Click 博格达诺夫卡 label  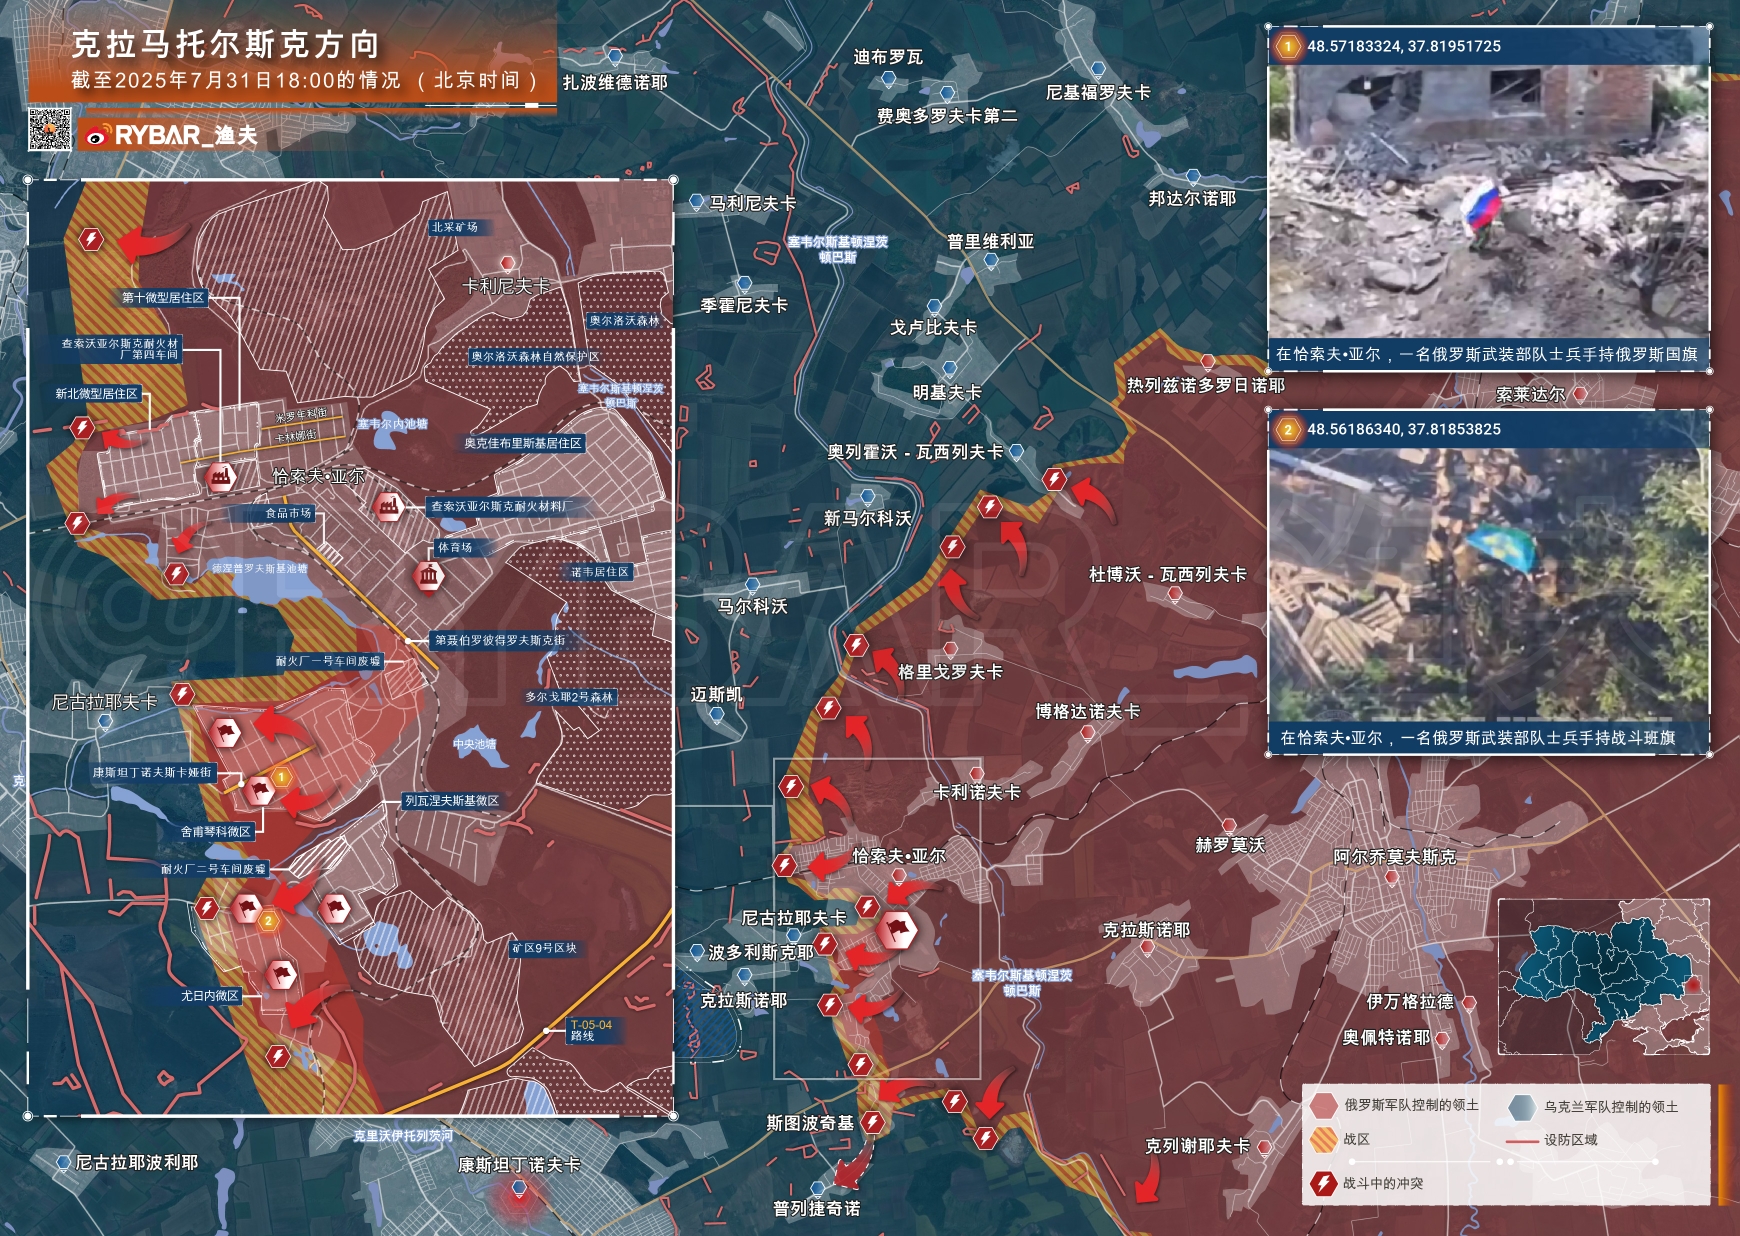click(x=1087, y=711)
